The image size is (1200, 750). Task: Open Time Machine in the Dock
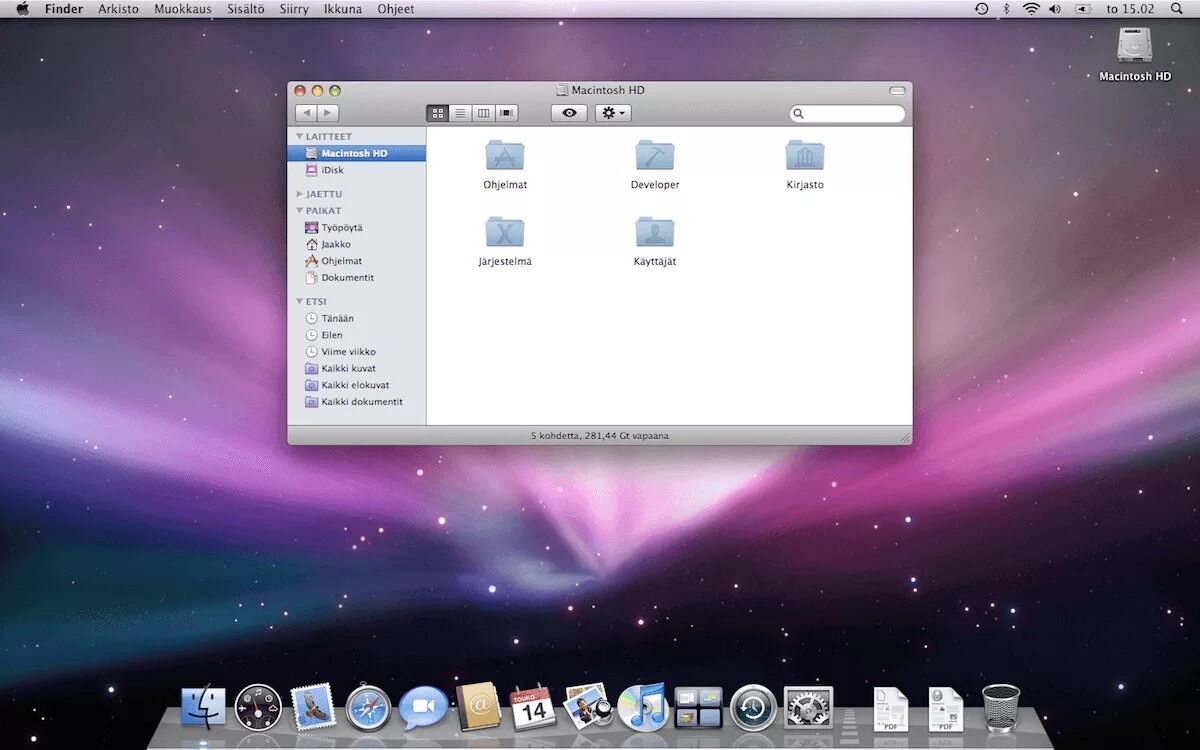click(x=753, y=707)
